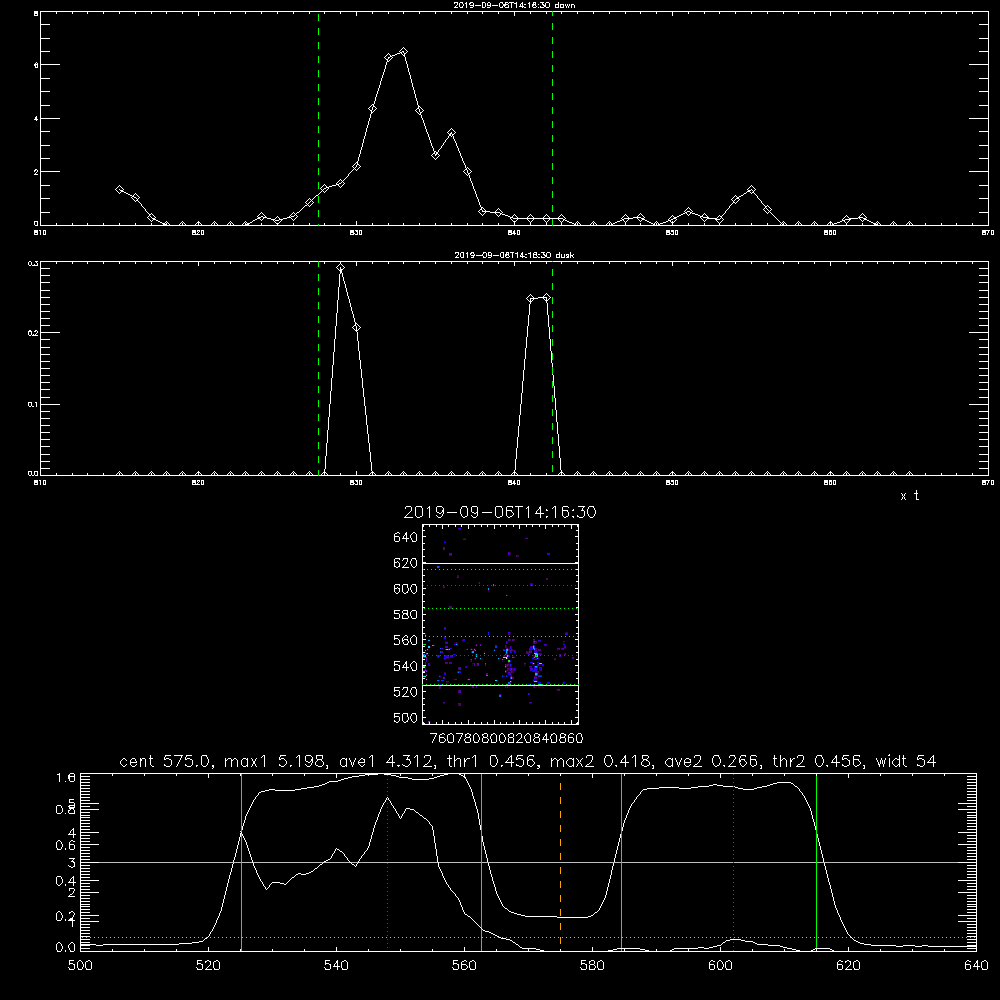1000x1000 pixels.
Task: Click the dusk diamond marker just above 0.2
Action: pos(357,327)
